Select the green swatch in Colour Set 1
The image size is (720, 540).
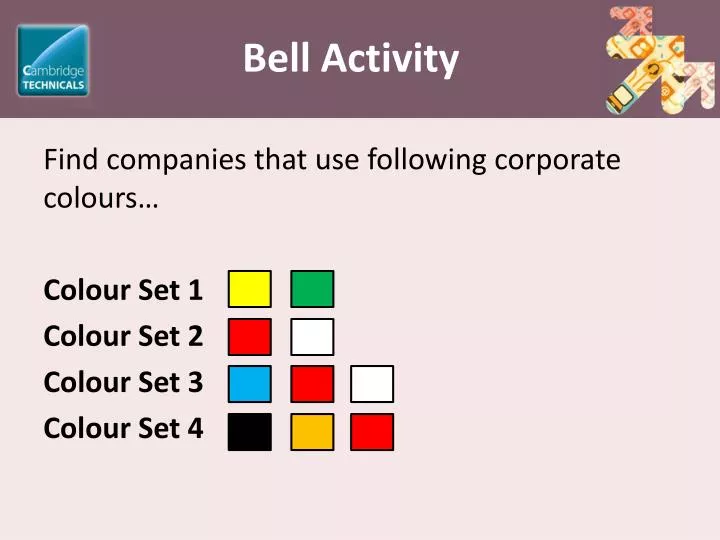[312, 289]
